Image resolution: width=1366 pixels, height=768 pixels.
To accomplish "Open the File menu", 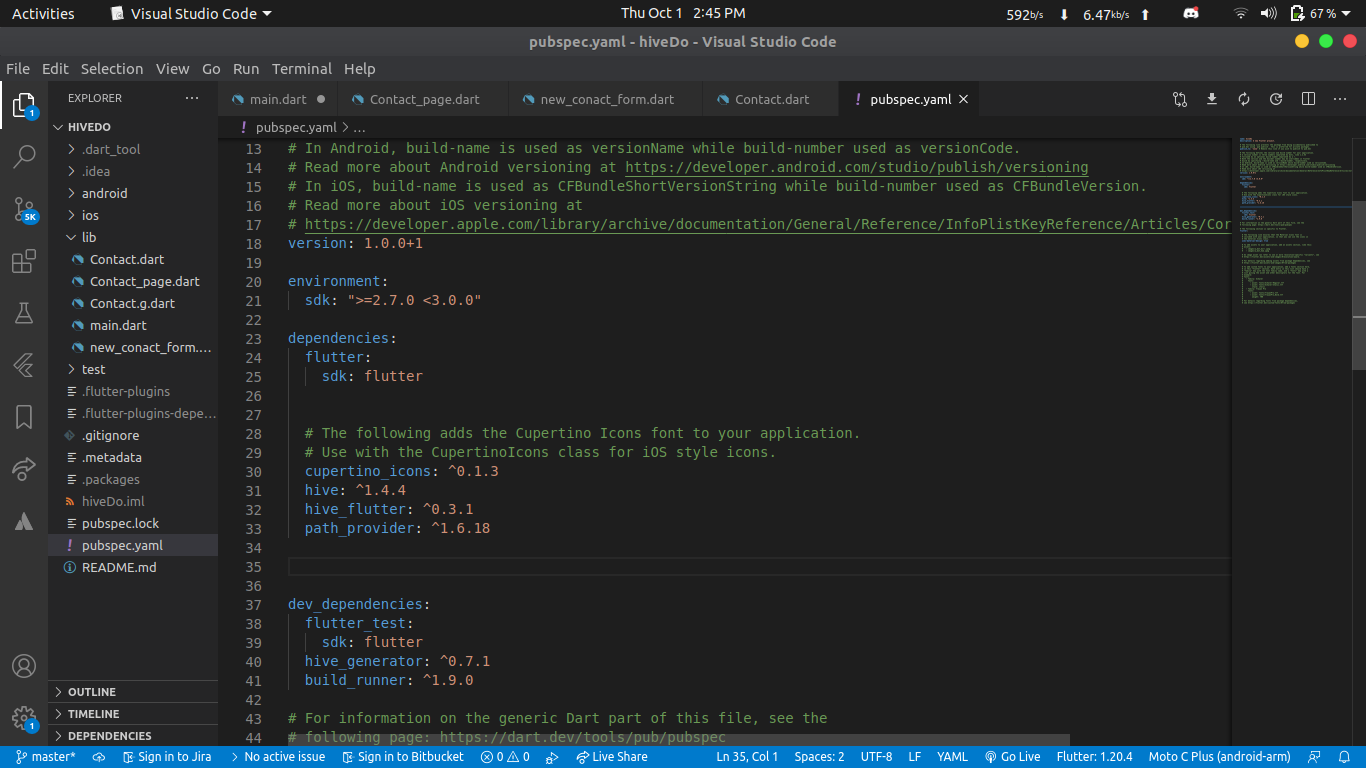I will (18, 69).
